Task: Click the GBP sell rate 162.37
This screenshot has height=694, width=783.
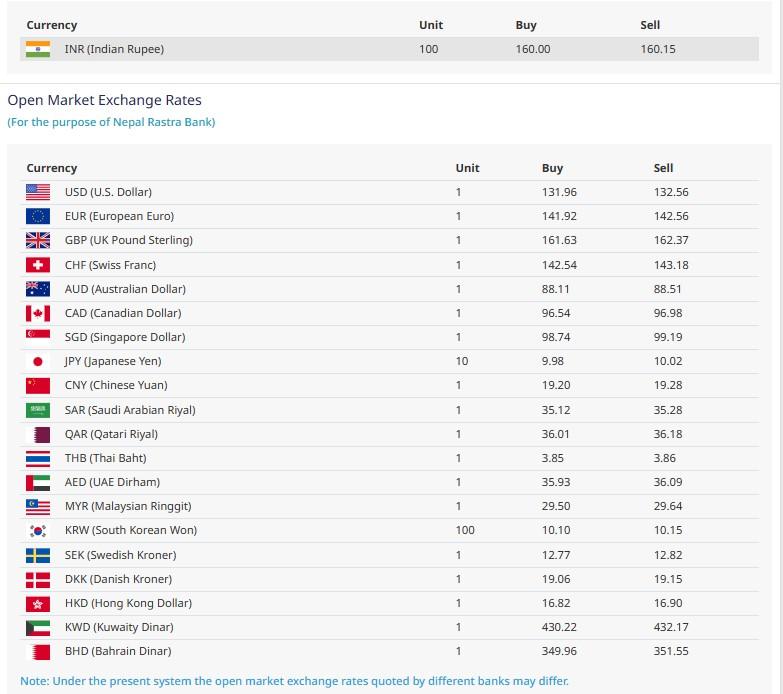Action: click(671, 240)
